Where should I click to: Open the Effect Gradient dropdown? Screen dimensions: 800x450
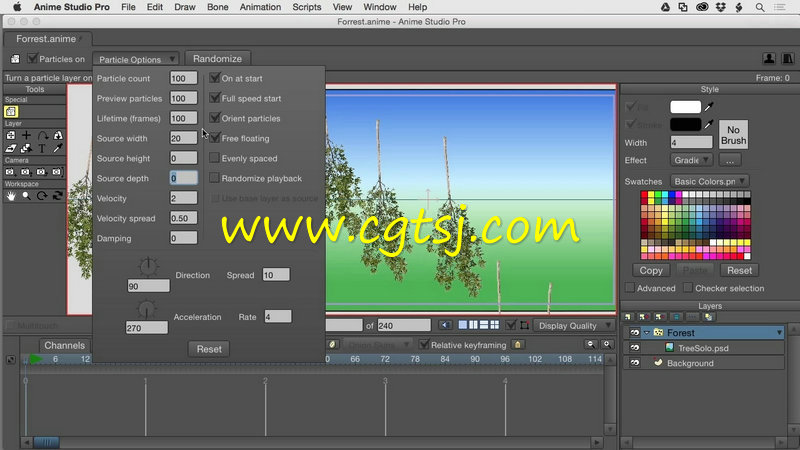click(691, 160)
